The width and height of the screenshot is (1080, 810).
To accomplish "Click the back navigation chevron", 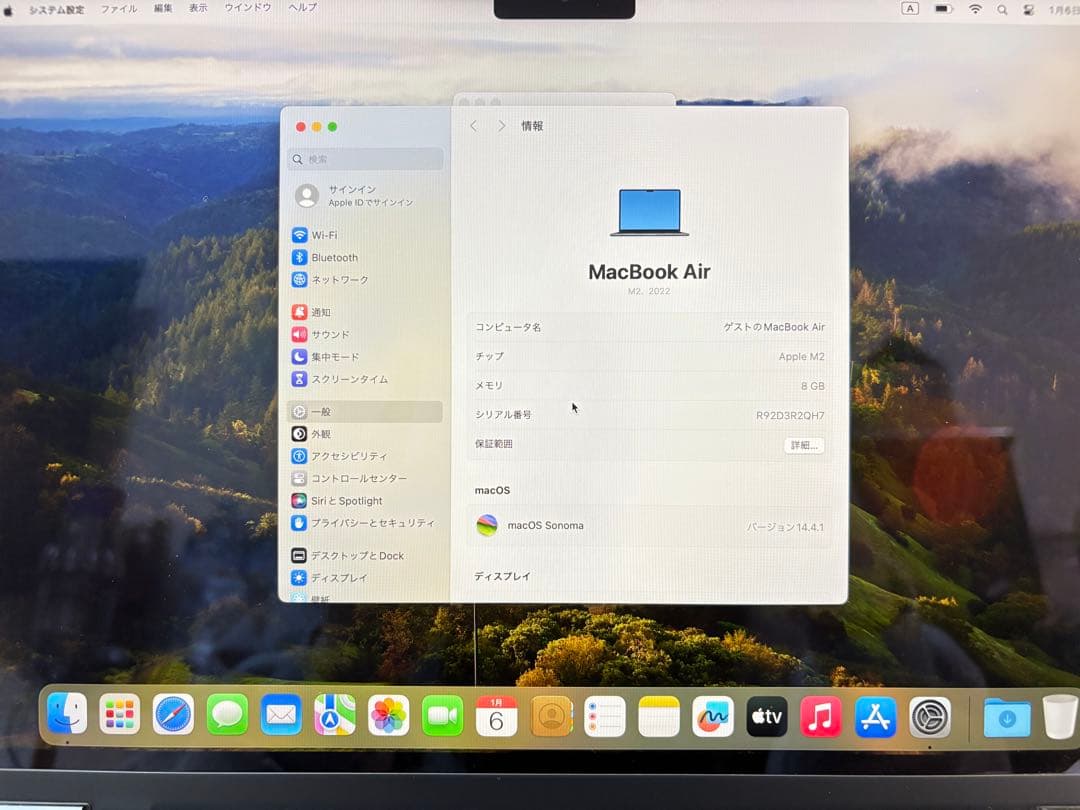I will coord(472,126).
